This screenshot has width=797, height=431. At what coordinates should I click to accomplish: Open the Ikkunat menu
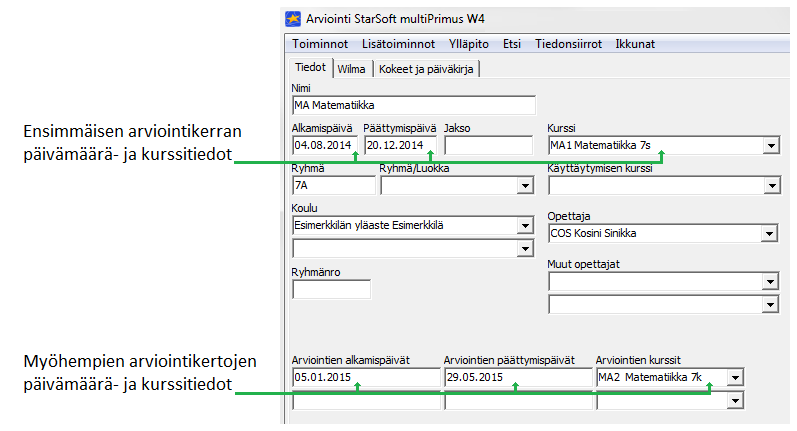click(635, 44)
